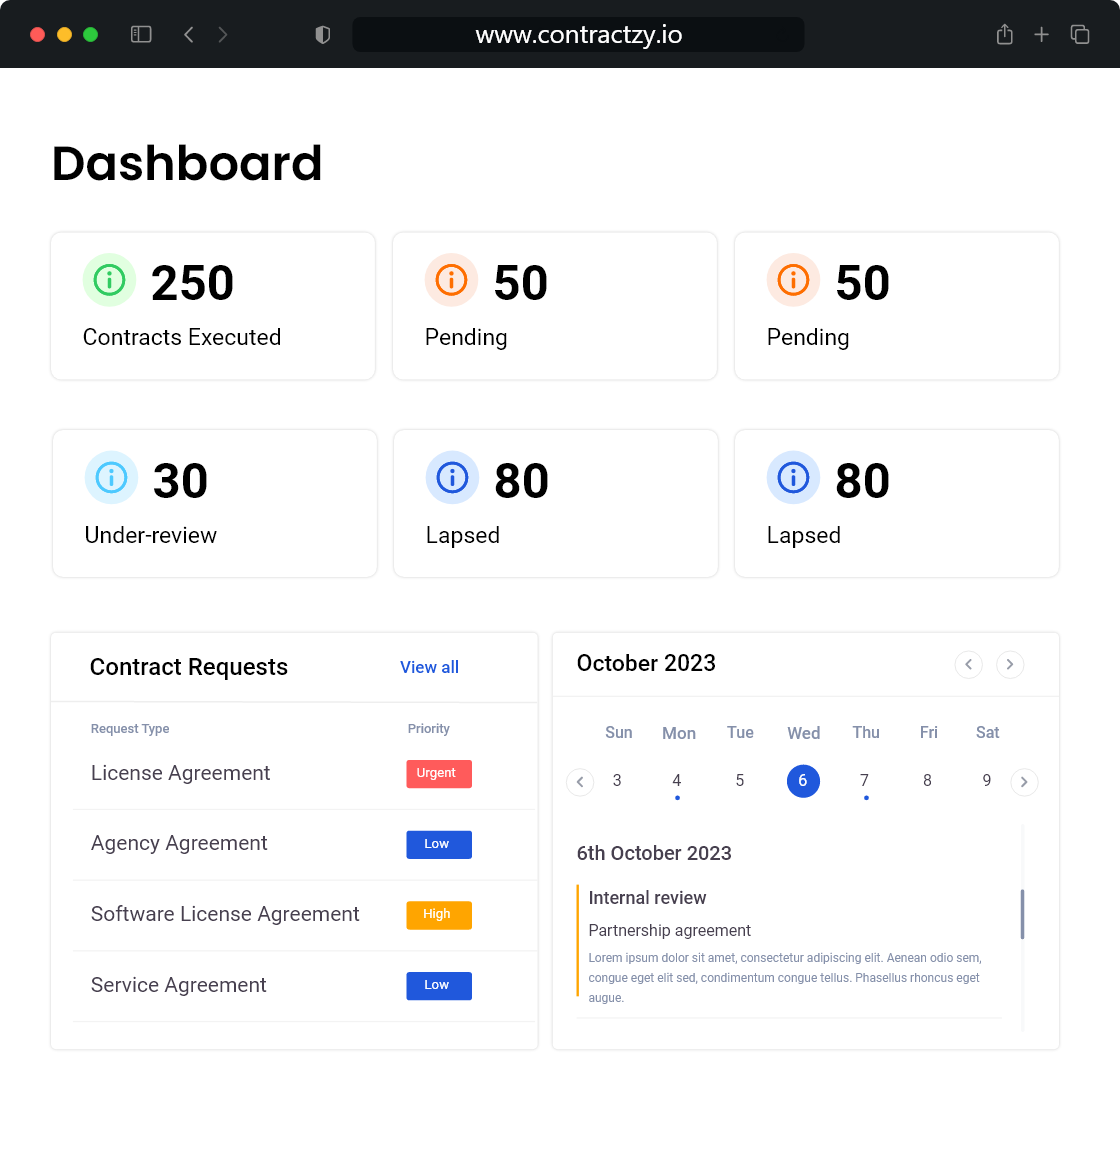Click the Request Type column header
Screen dimensions: 1120x1160
[x=130, y=729]
